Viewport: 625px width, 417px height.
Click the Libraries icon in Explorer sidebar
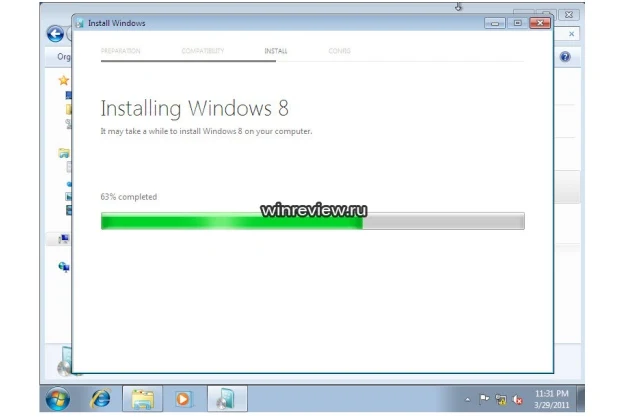[x=64, y=153]
